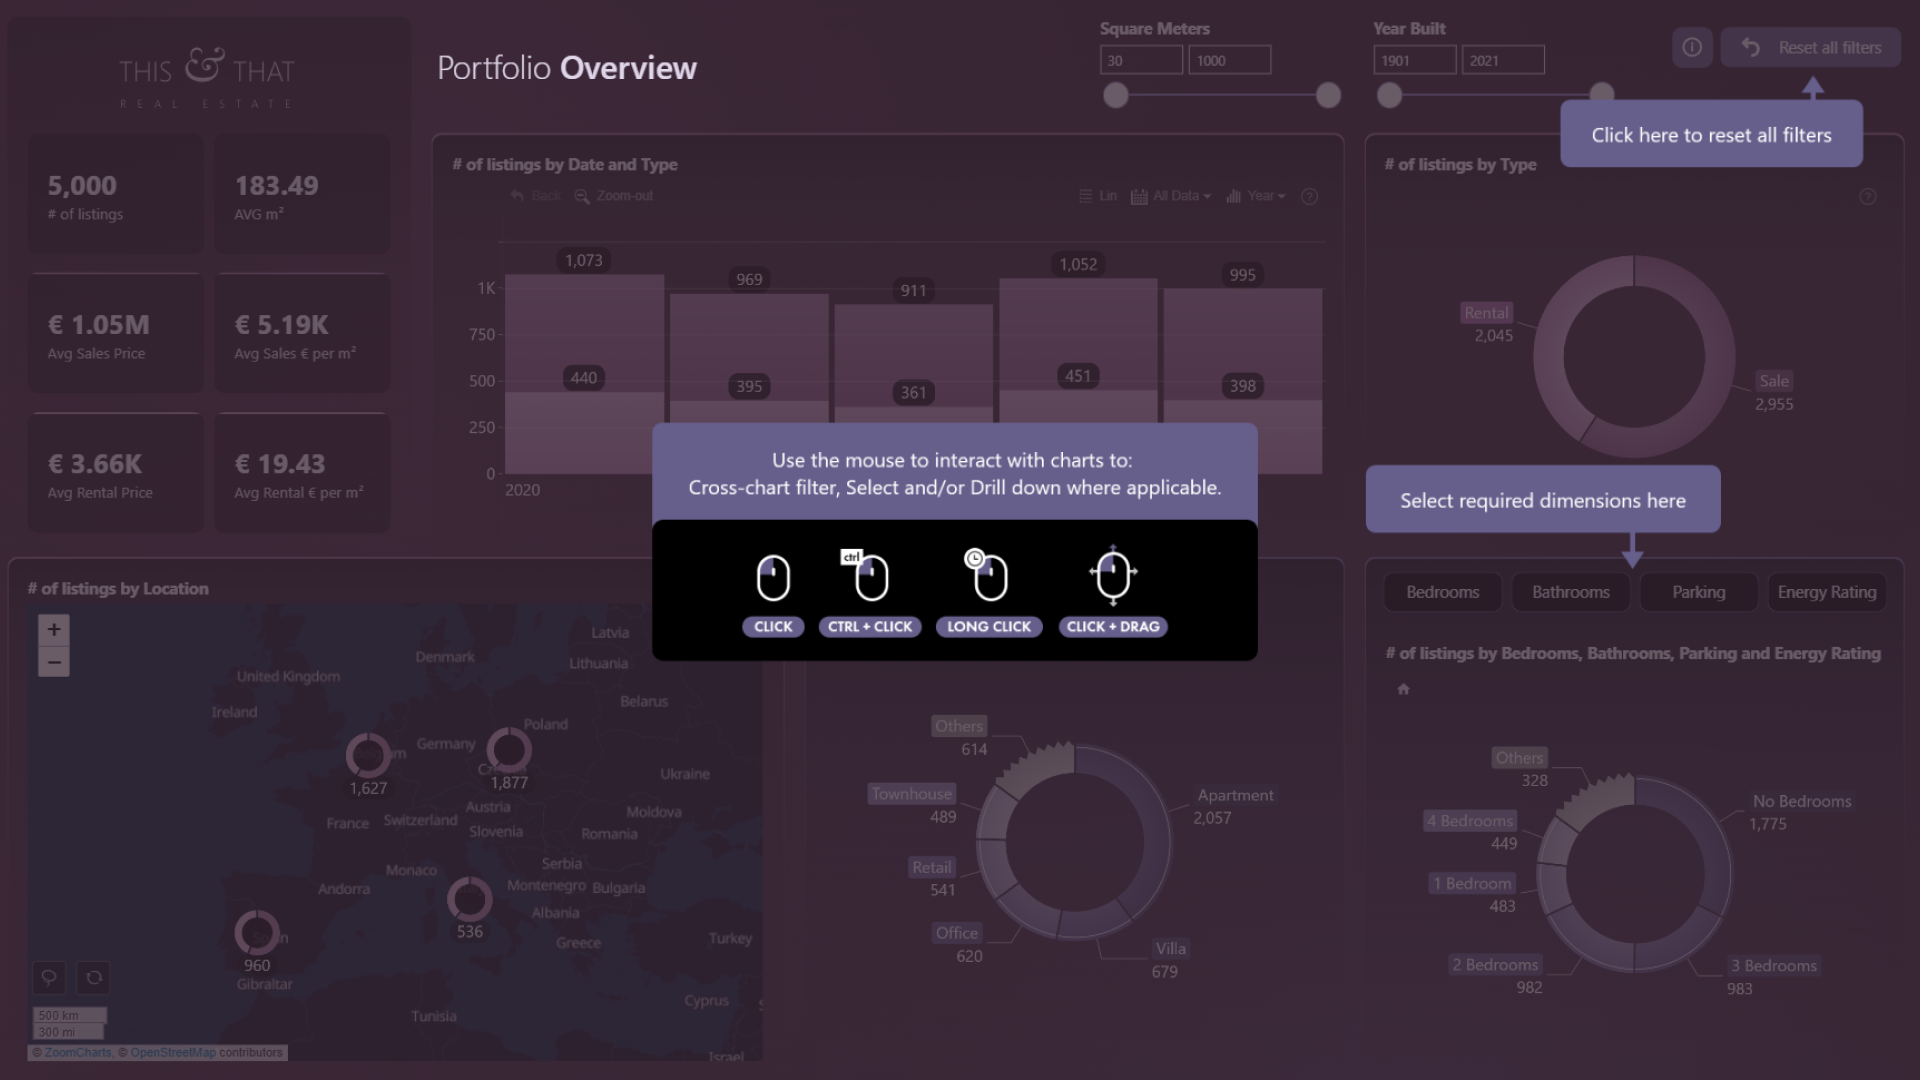Screen dimensions: 1920x1080
Task: Click the home icon in Bedrooms chart
Action: [1403, 689]
